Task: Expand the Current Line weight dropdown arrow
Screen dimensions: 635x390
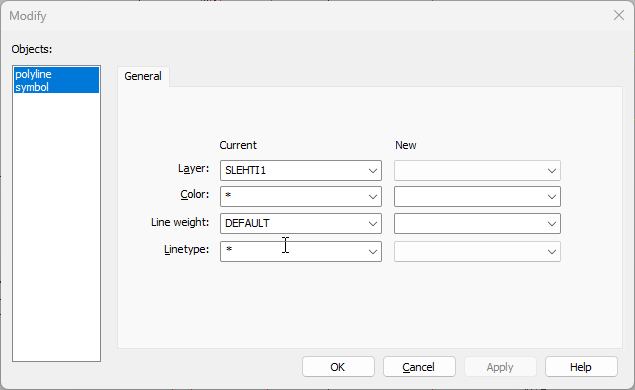Action: (x=373, y=224)
